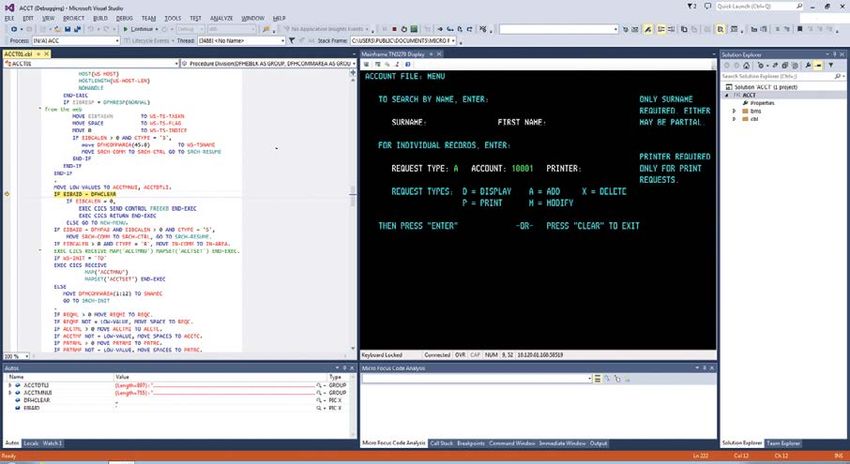Click the Stop Debugging red square icon
Image resolution: width=850 pixels, height=464 pixels.
click(395, 29)
